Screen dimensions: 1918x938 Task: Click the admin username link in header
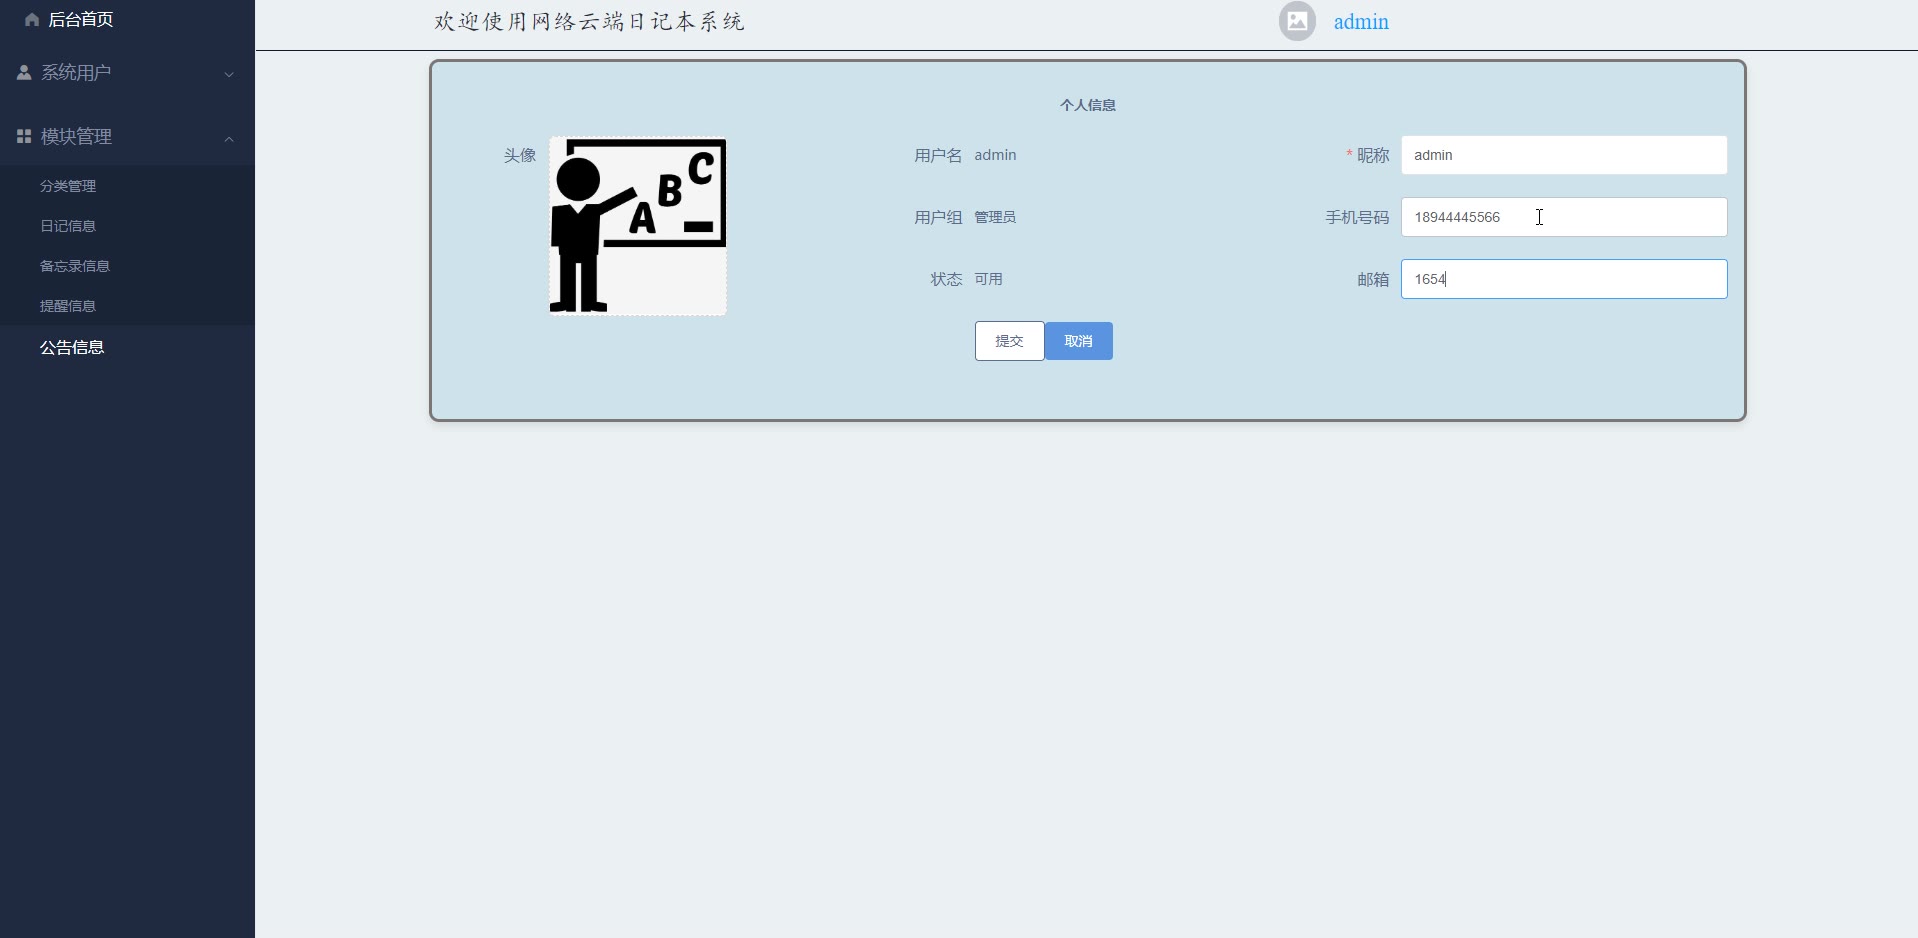[x=1361, y=22]
